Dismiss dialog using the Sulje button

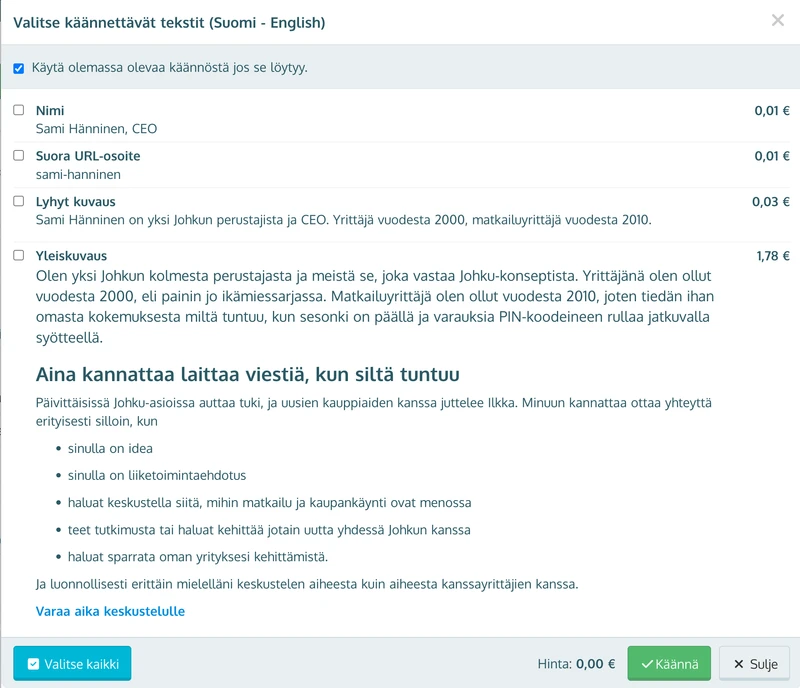click(x=756, y=664)
